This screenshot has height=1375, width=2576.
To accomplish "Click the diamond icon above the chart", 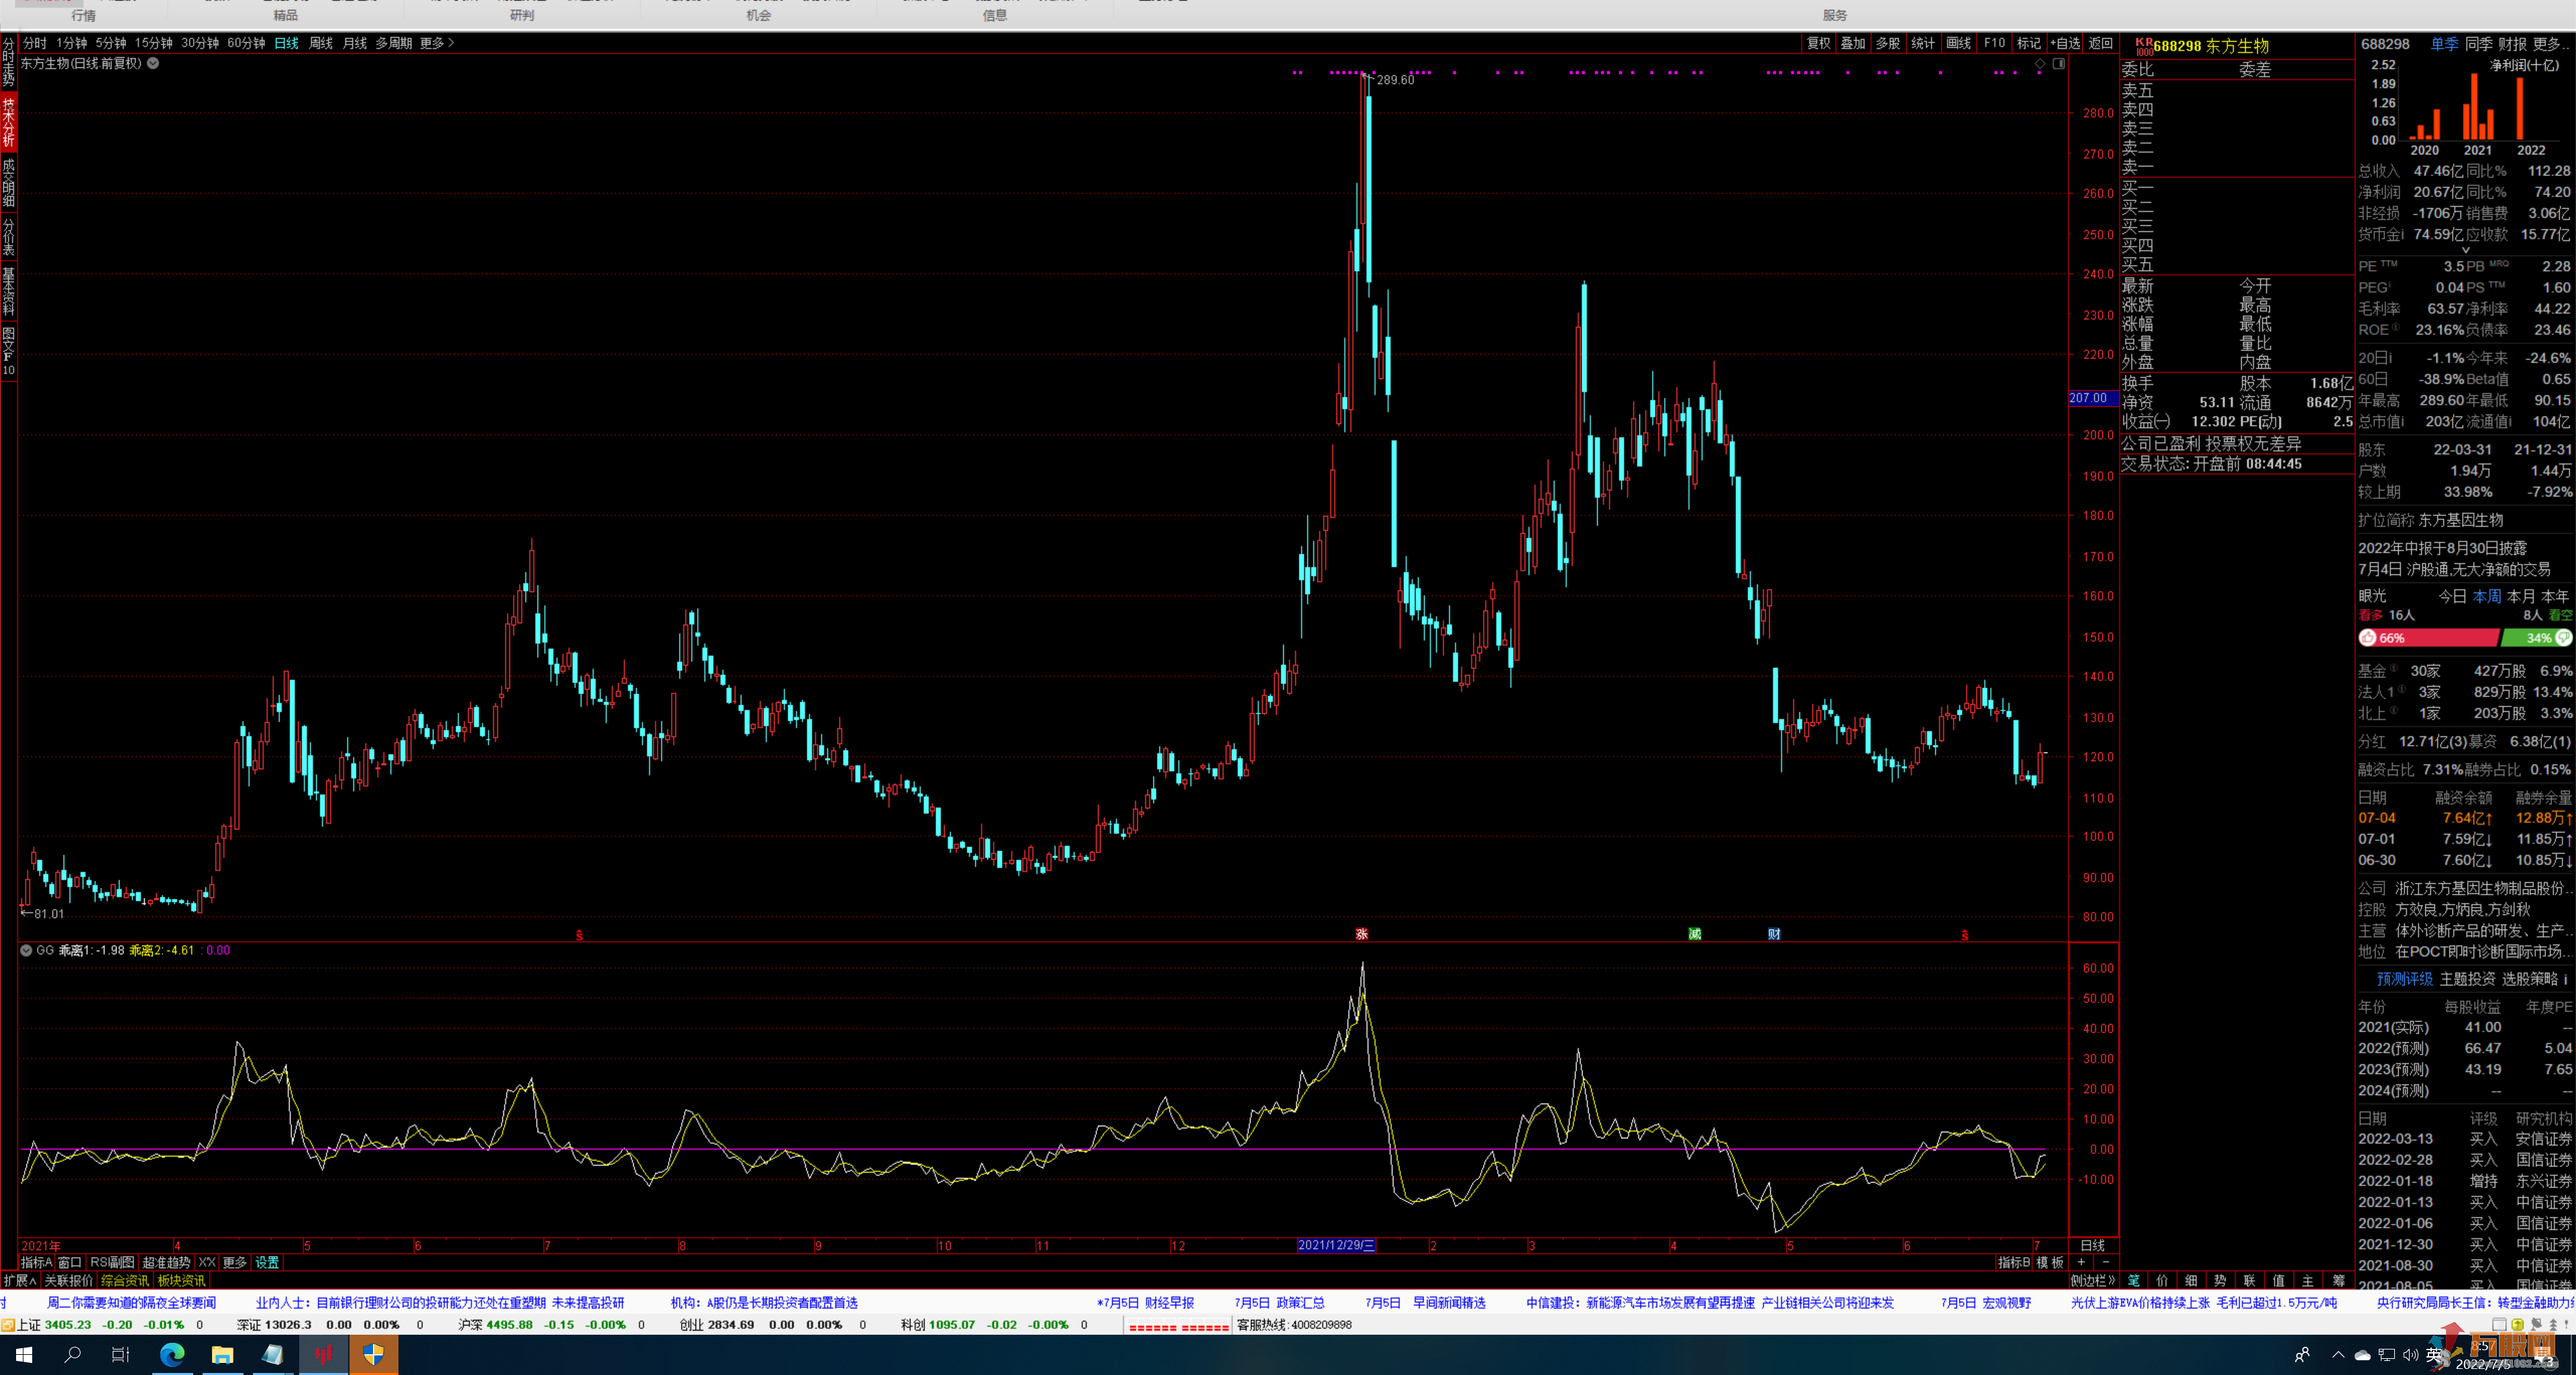I will 2040,64.
